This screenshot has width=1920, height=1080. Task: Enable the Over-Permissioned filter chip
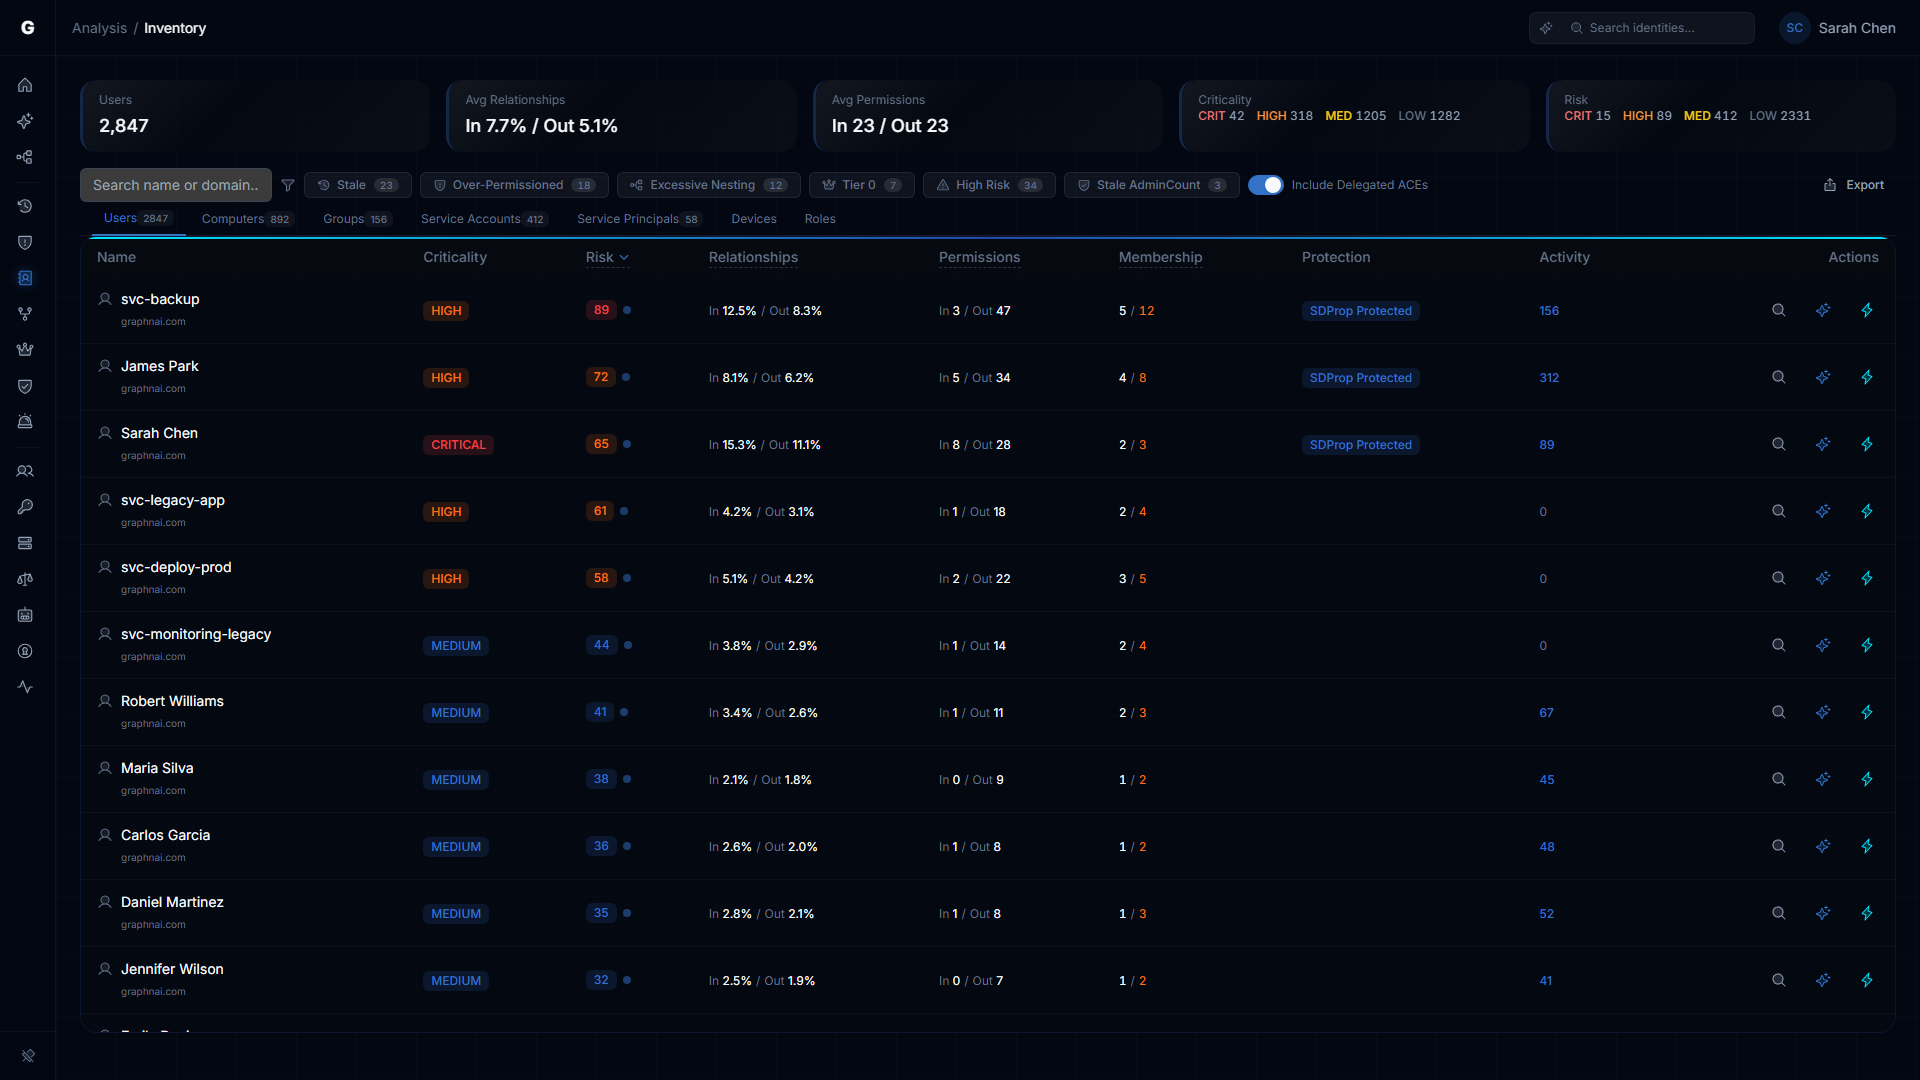514,185
